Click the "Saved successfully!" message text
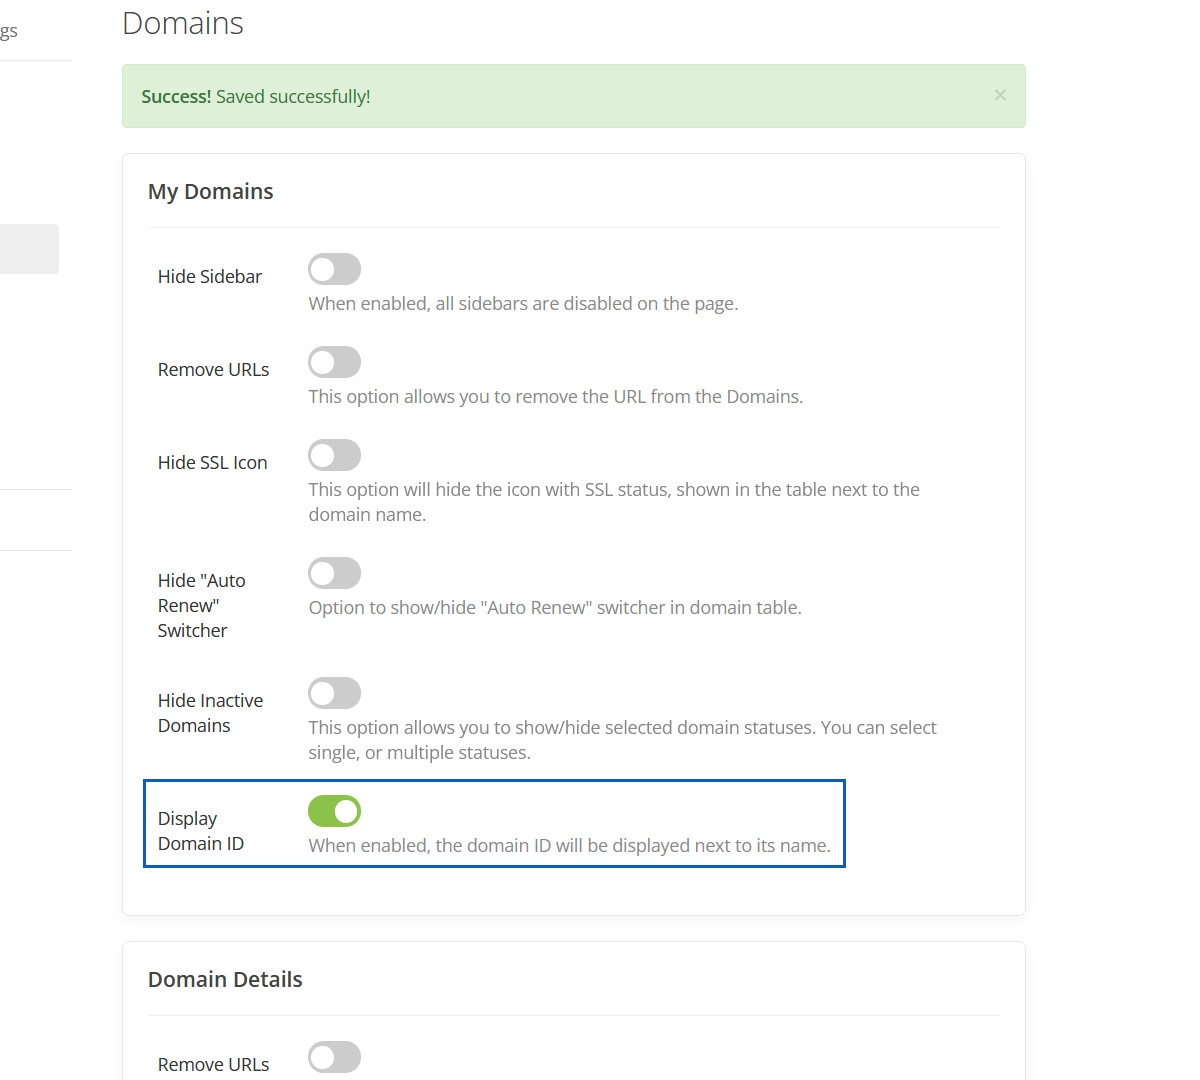 tap(293, 97)
